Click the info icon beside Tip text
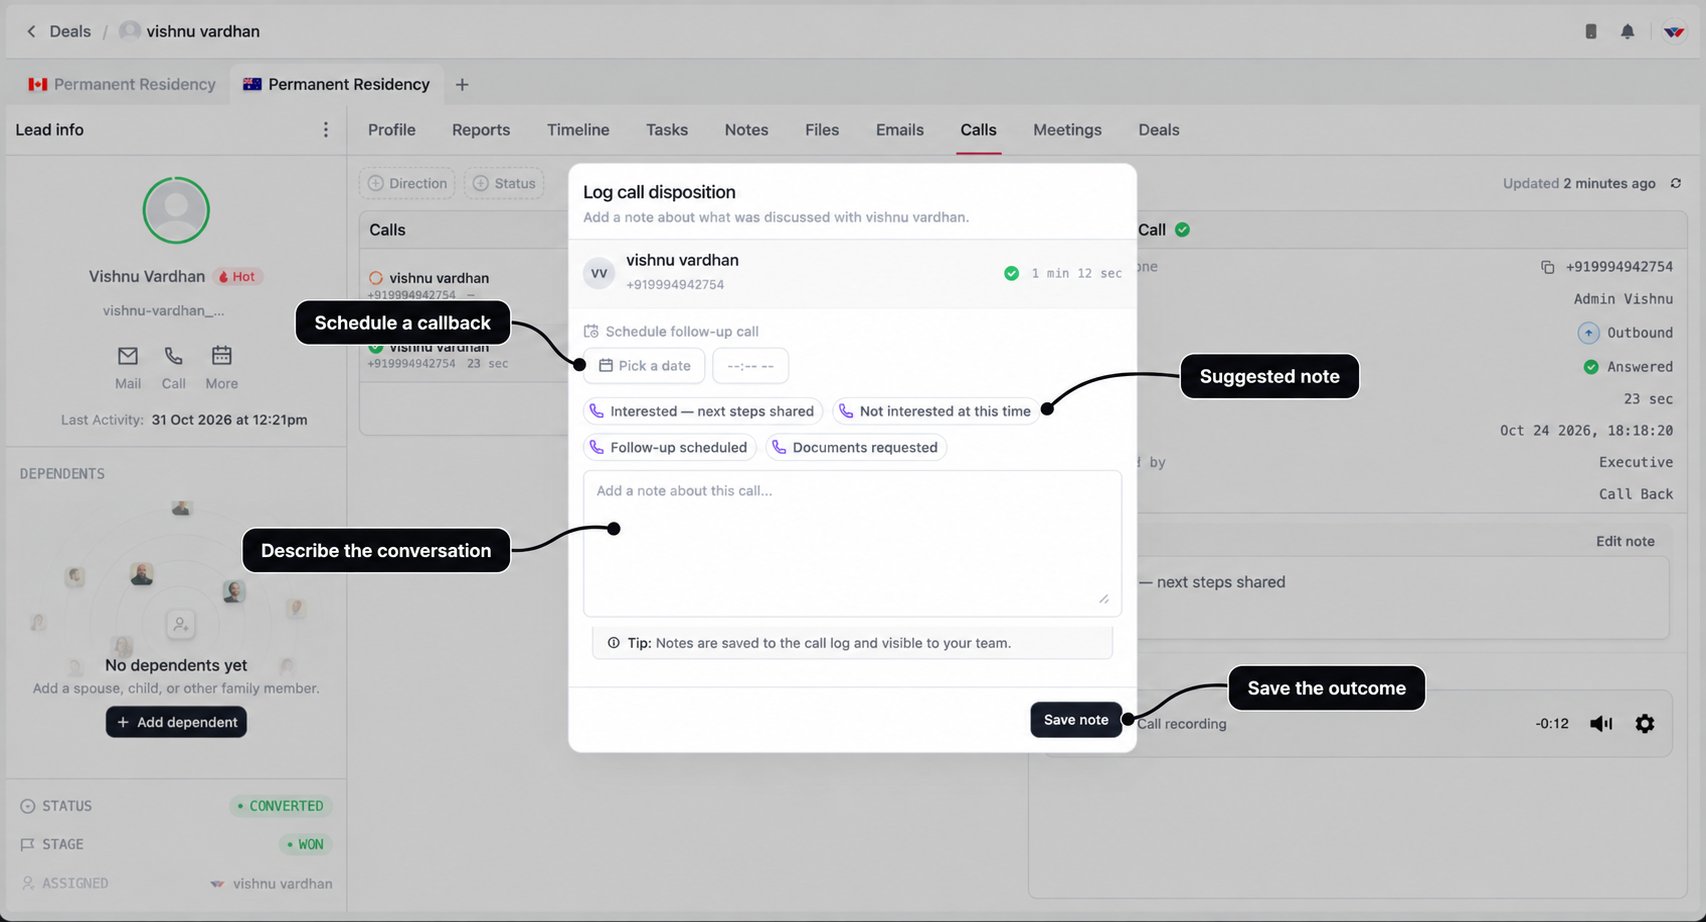1706x922 pixels. (613, 643)
